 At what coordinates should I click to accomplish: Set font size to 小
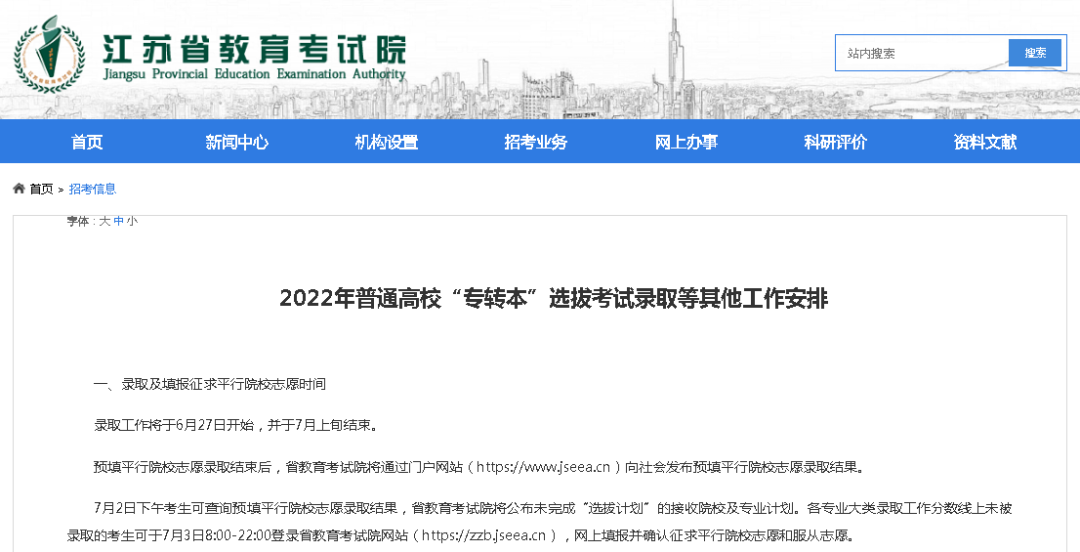click(132, 221)
